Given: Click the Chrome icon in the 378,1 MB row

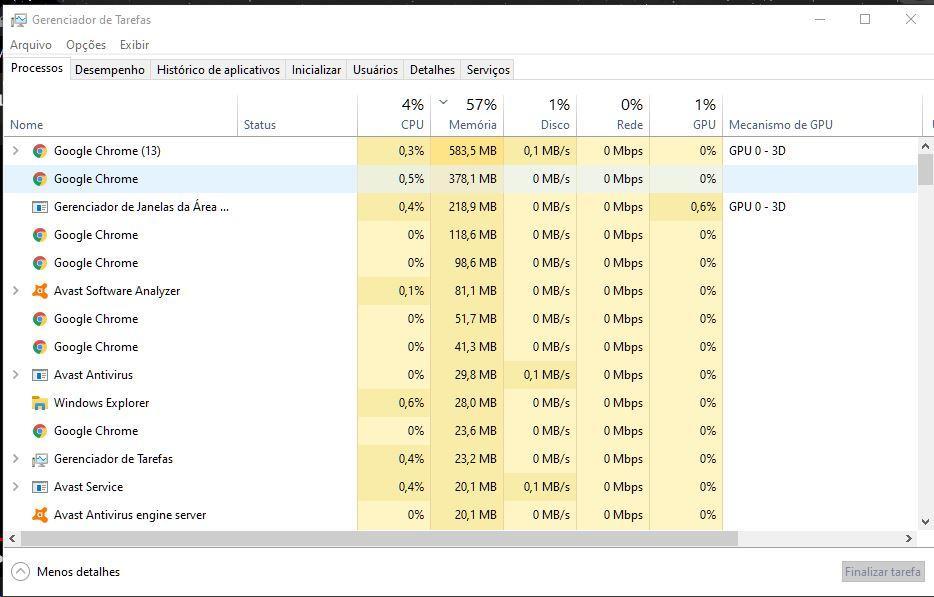Looking at the screenshot, I should [40, 179].
